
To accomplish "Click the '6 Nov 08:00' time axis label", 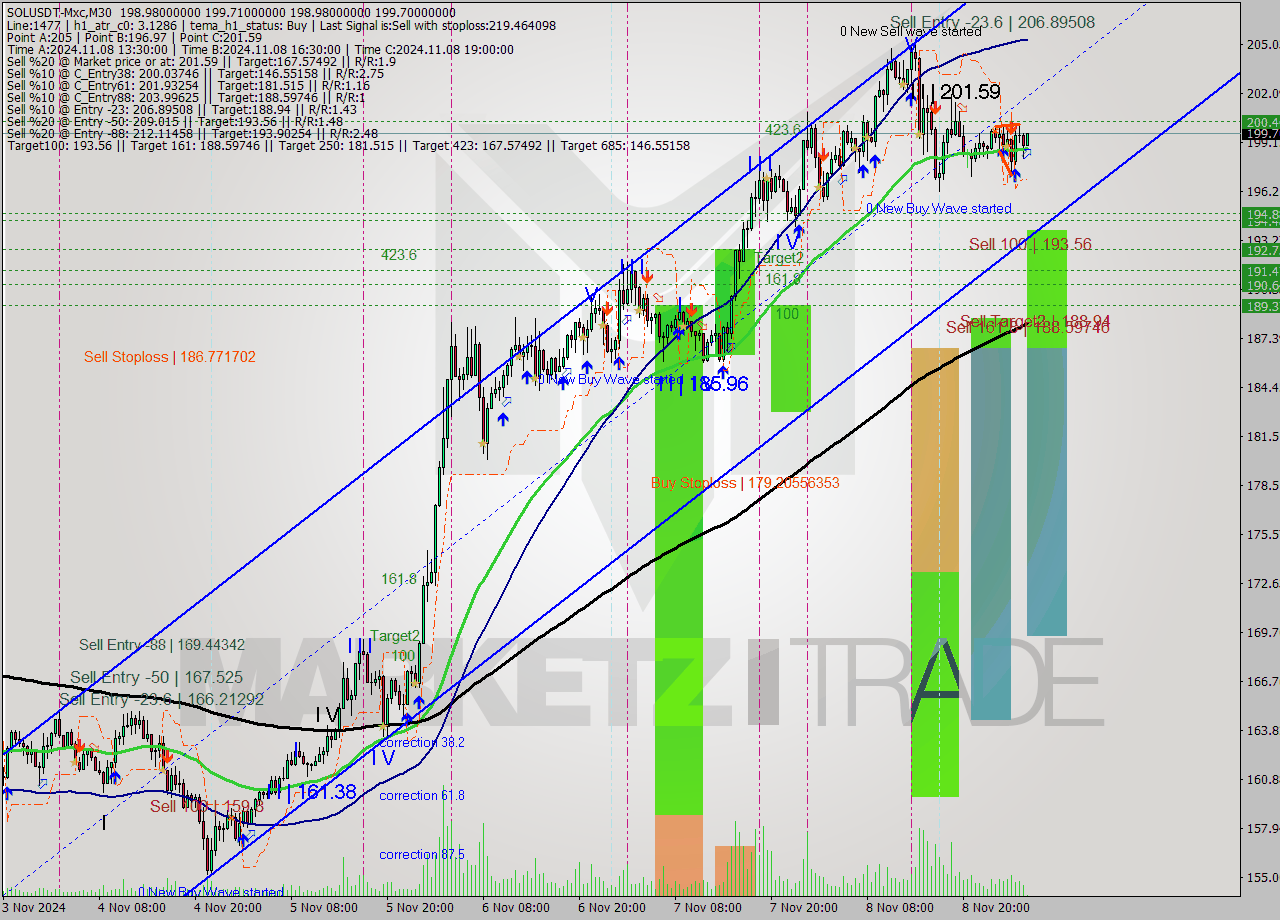I will tap(515, 908).
